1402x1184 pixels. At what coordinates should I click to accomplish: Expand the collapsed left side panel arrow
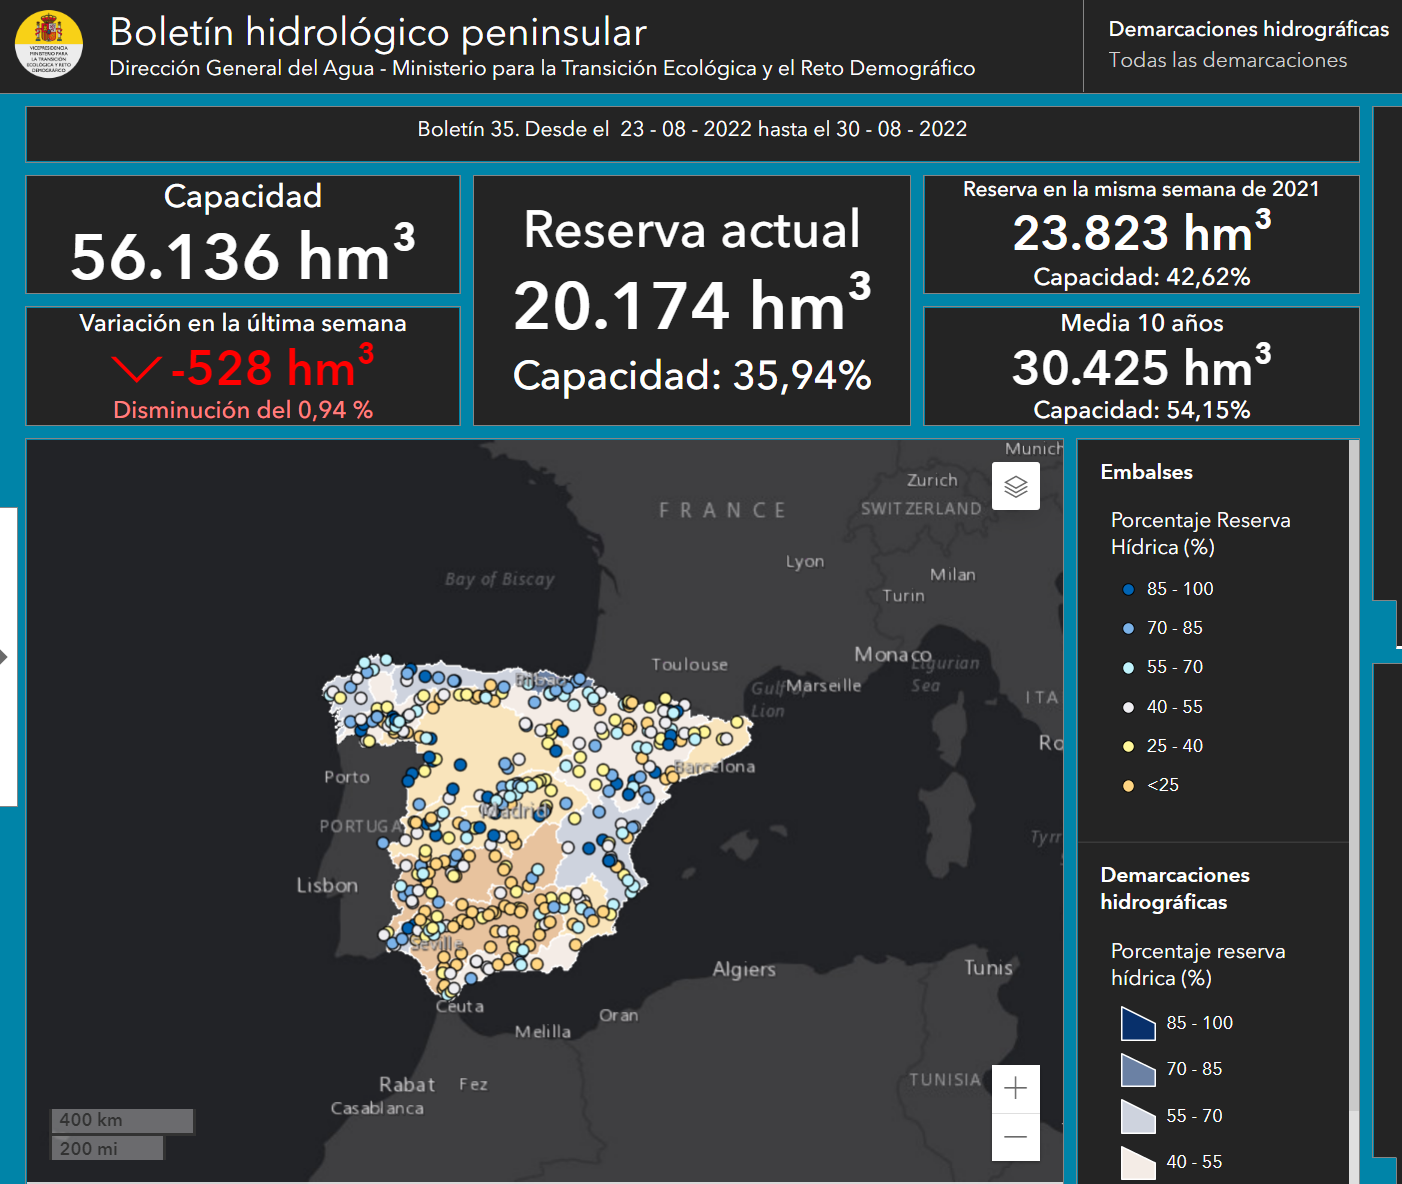pos(5,657)
